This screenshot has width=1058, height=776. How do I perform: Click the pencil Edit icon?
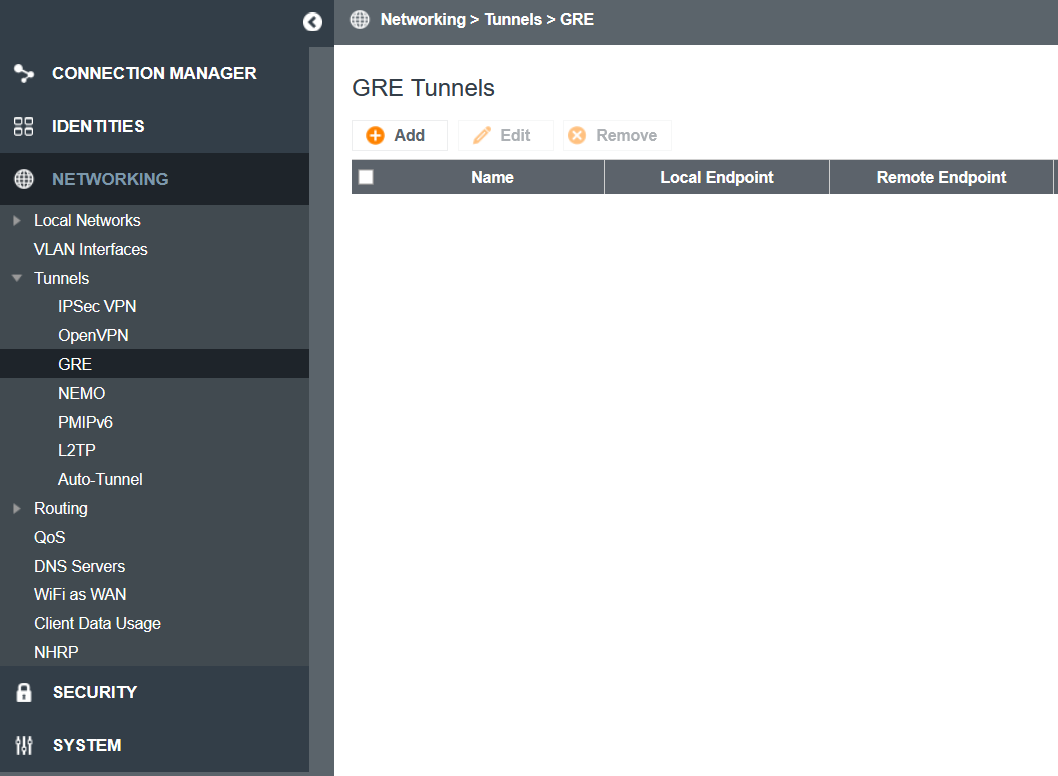(x=482, y=136)
